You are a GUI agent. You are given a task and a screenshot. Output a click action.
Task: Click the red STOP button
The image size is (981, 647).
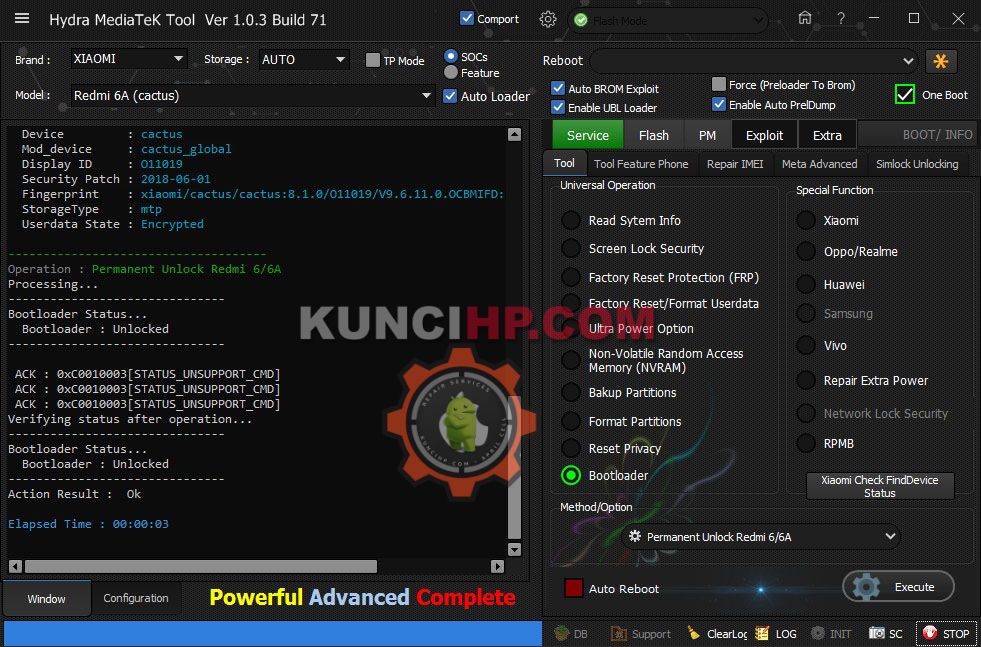click(x=945, y=634)
